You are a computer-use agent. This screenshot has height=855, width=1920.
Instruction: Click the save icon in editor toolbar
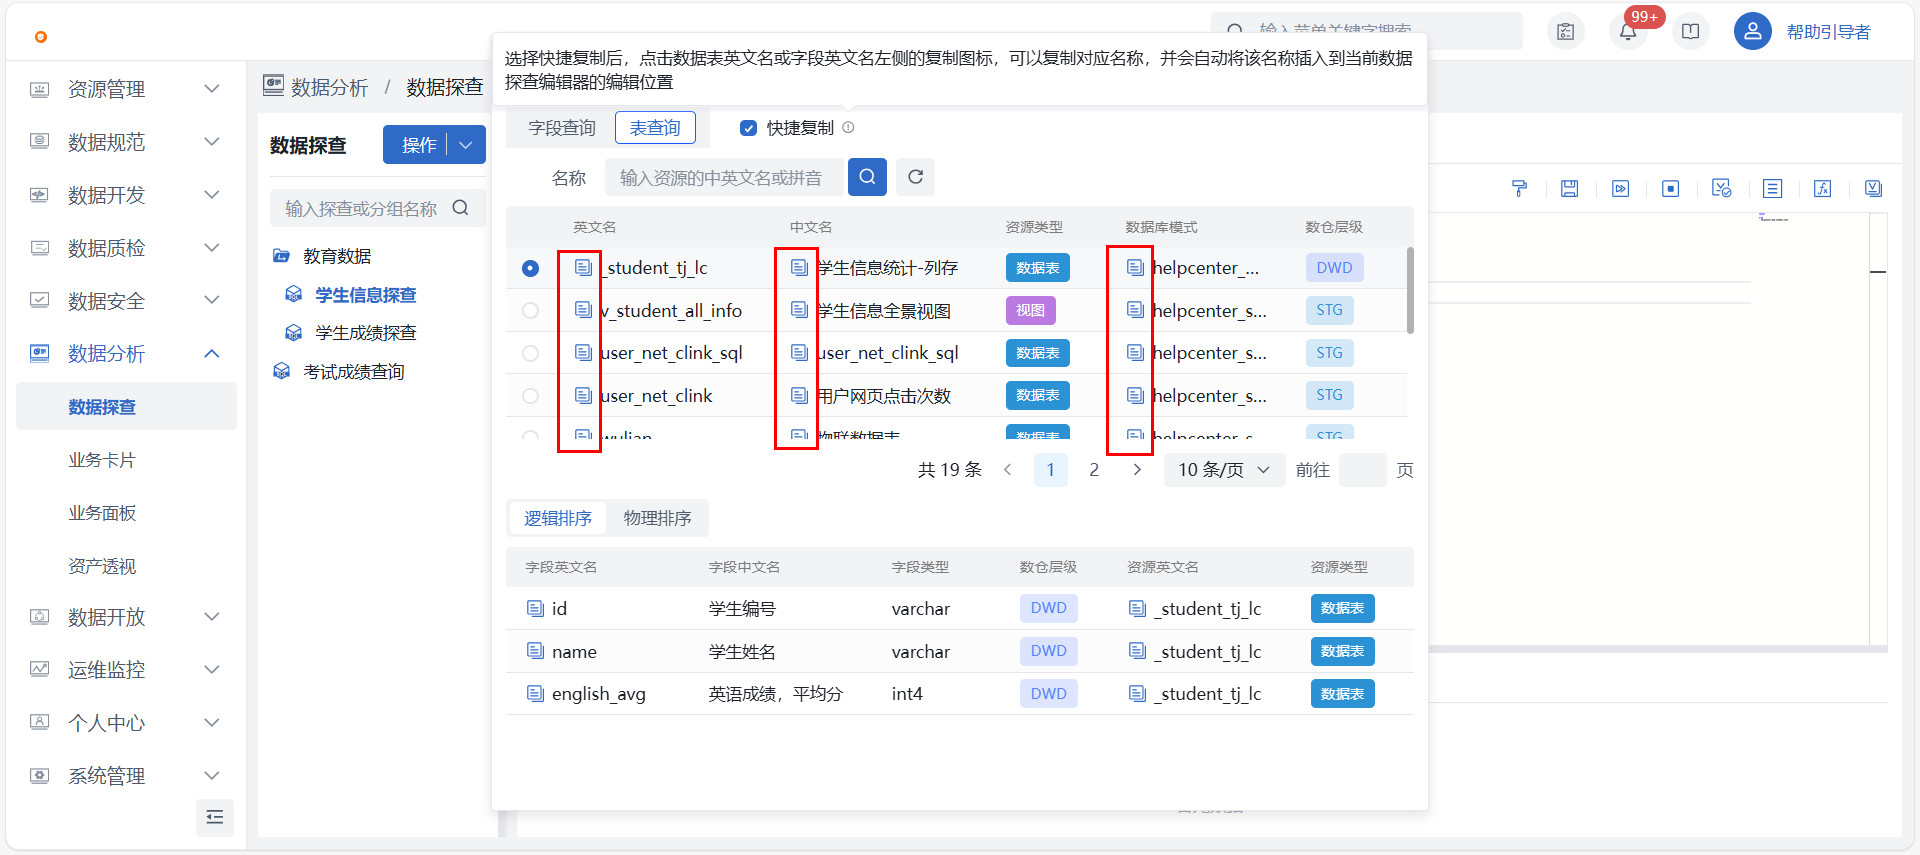pyautogui.click(x=1570, y=189)
